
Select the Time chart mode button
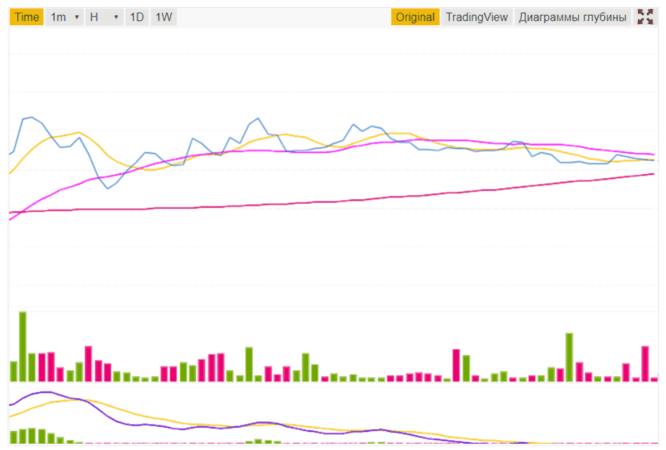click(x=27, y=17)
